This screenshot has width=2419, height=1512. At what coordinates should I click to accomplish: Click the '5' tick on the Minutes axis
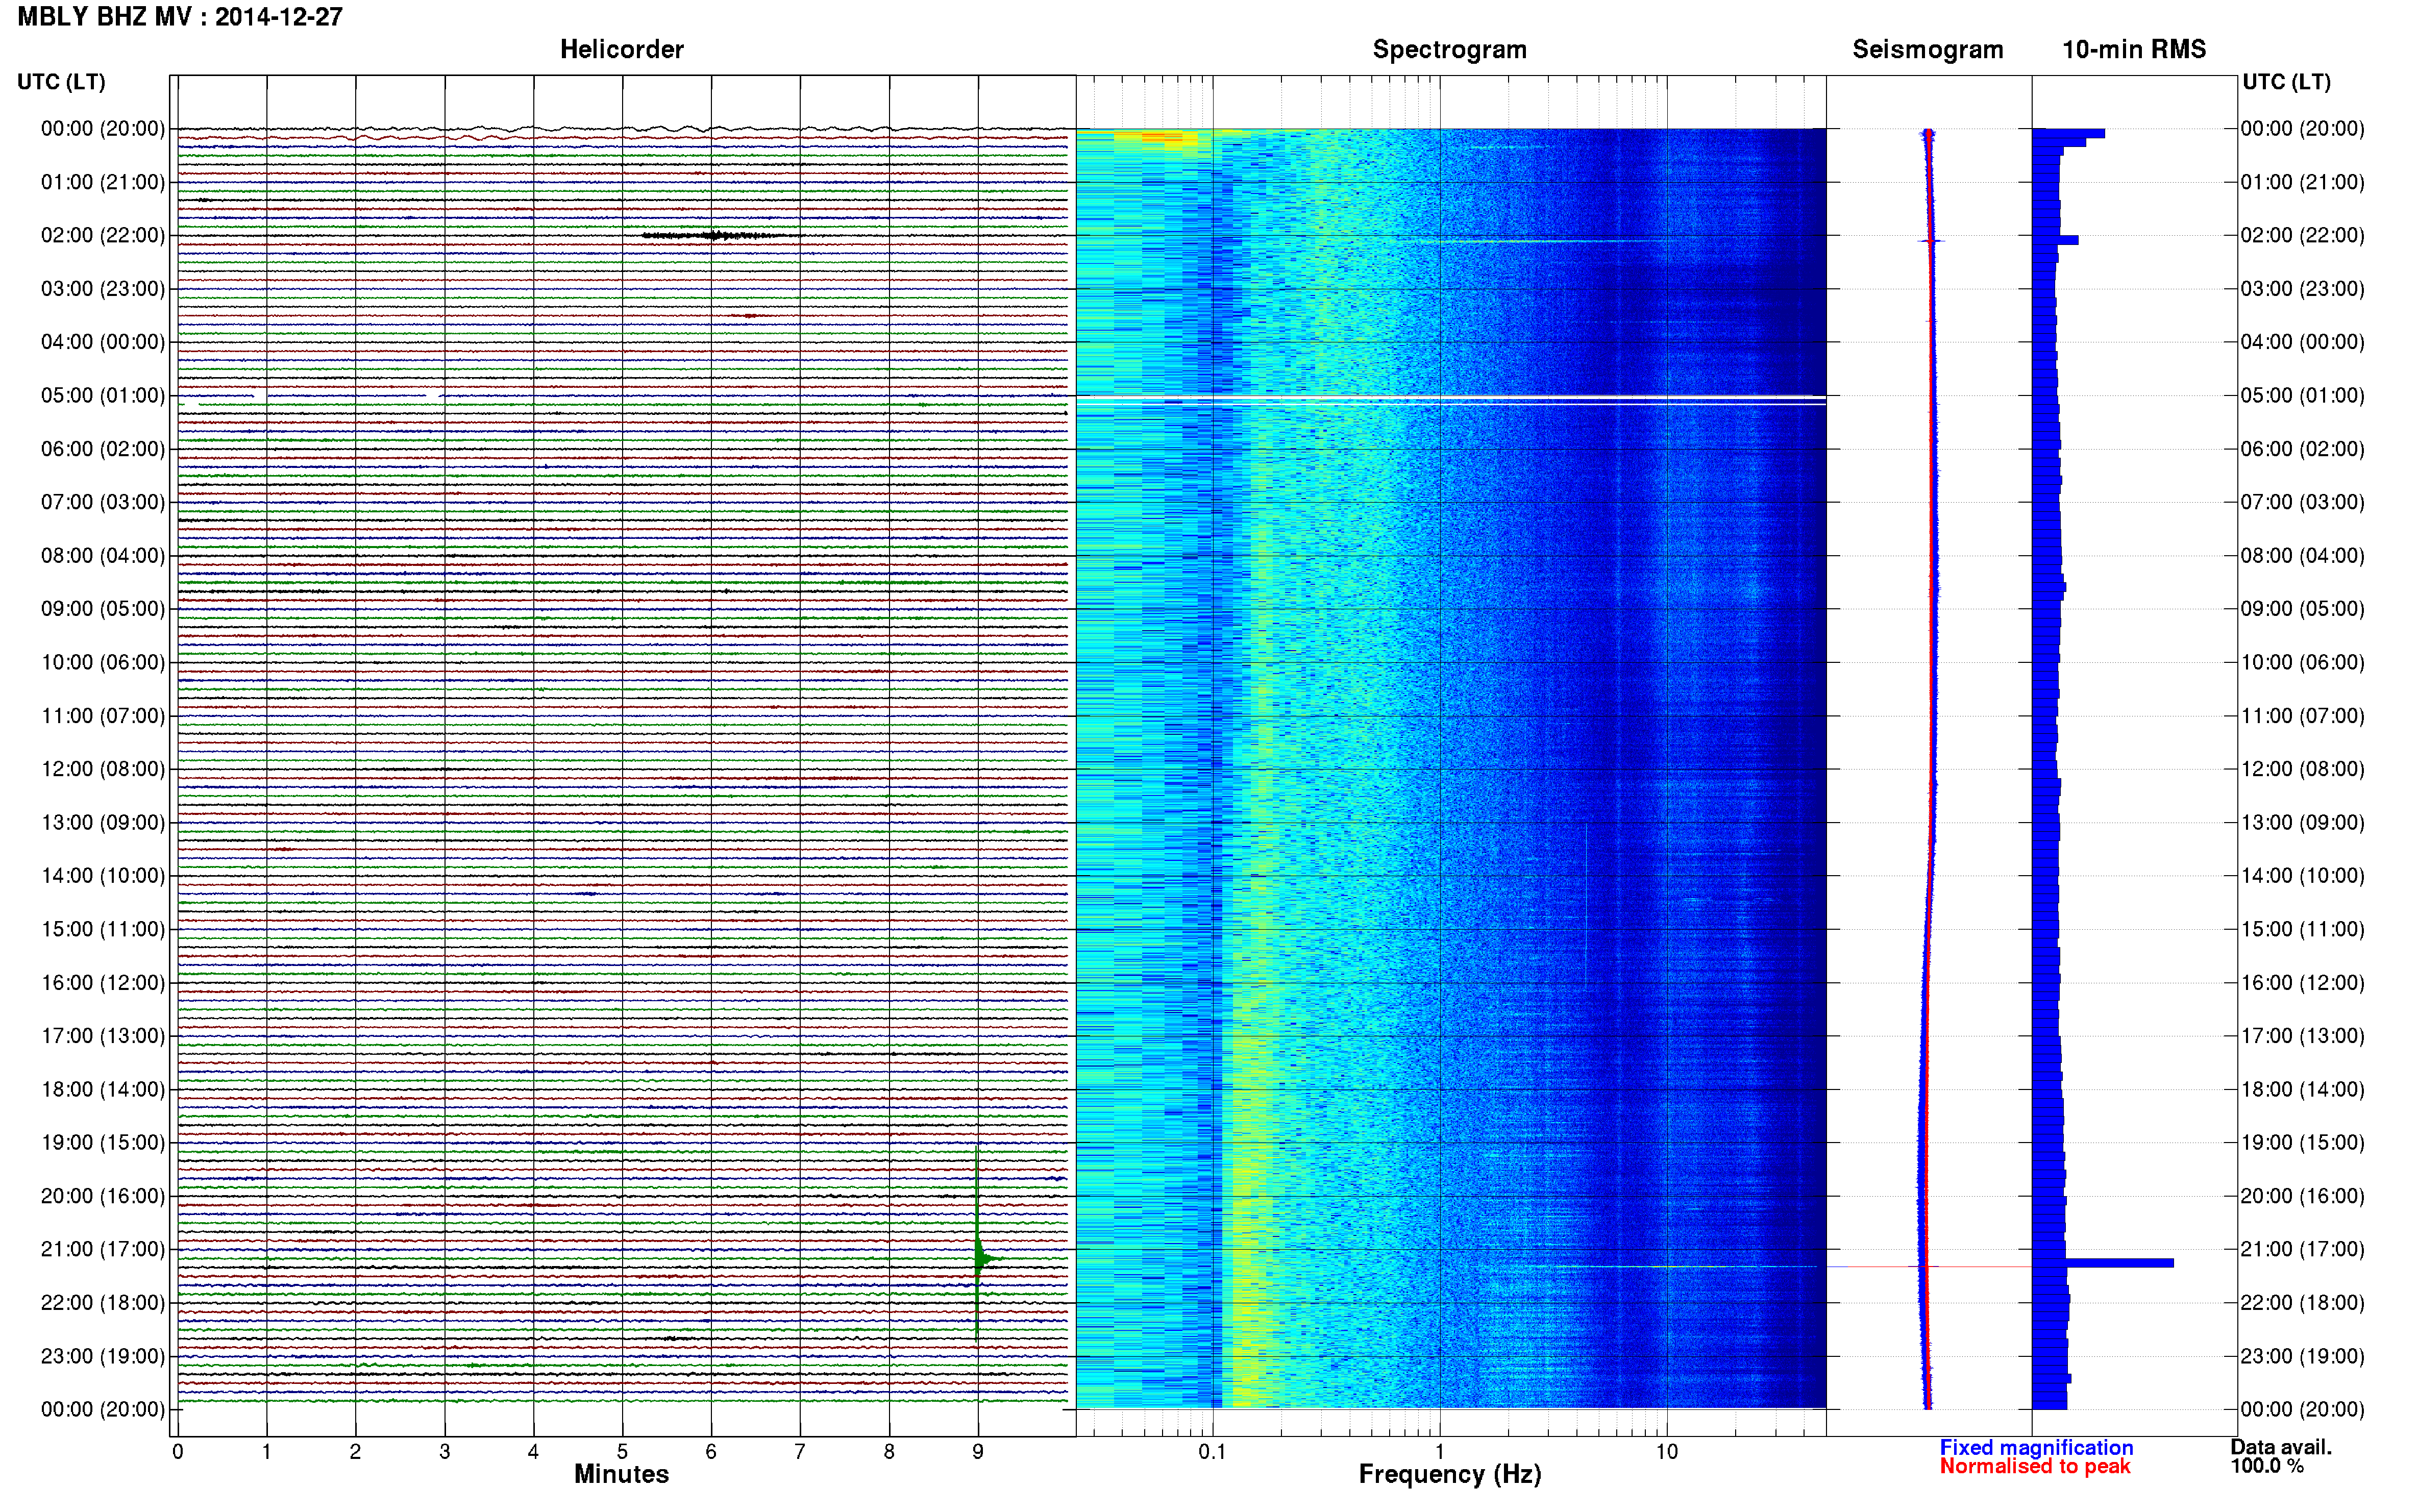(x=622, y=1452)
